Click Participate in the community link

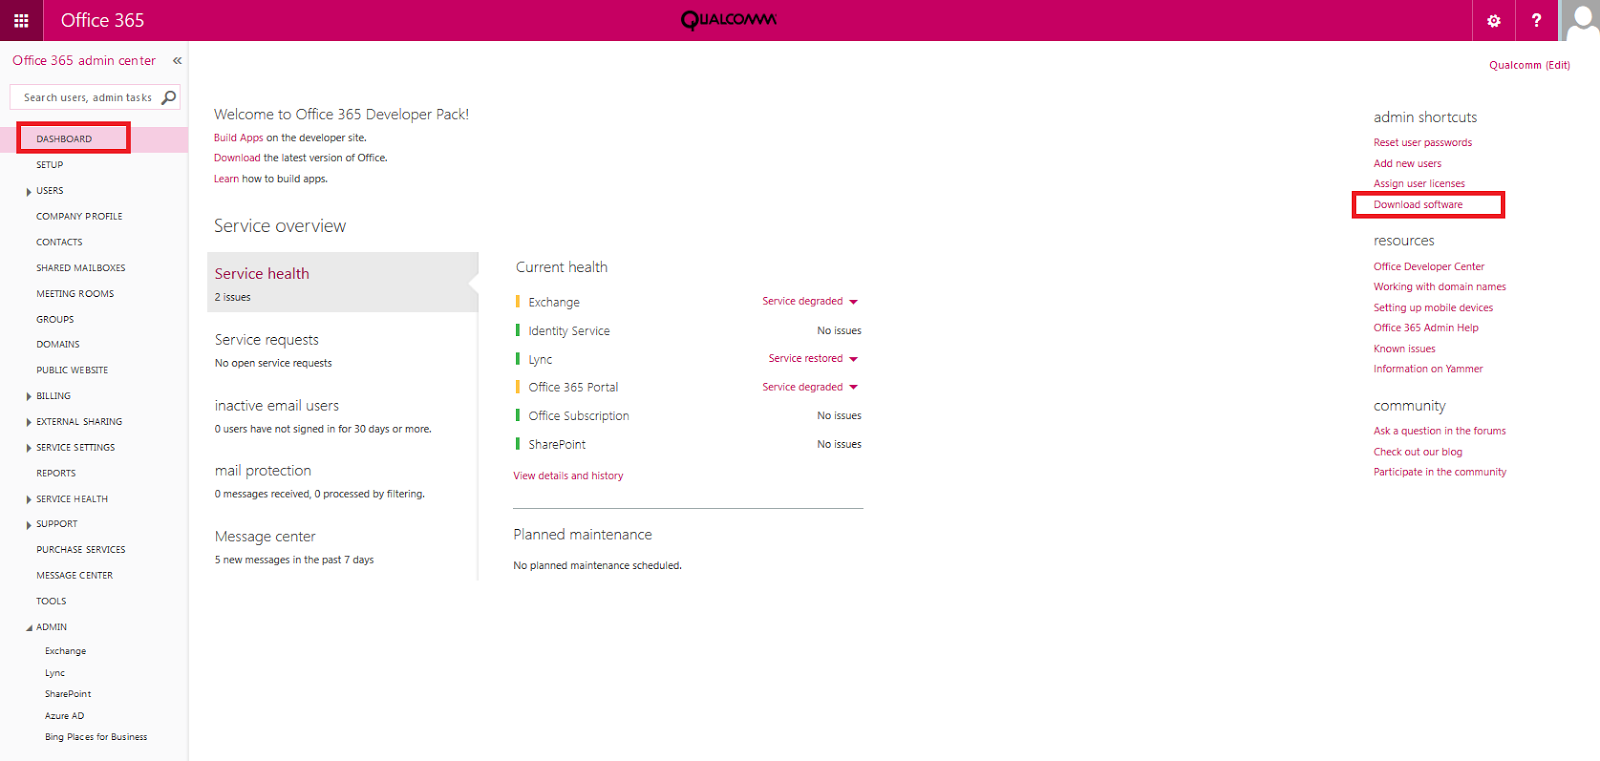coord(1440,472)
